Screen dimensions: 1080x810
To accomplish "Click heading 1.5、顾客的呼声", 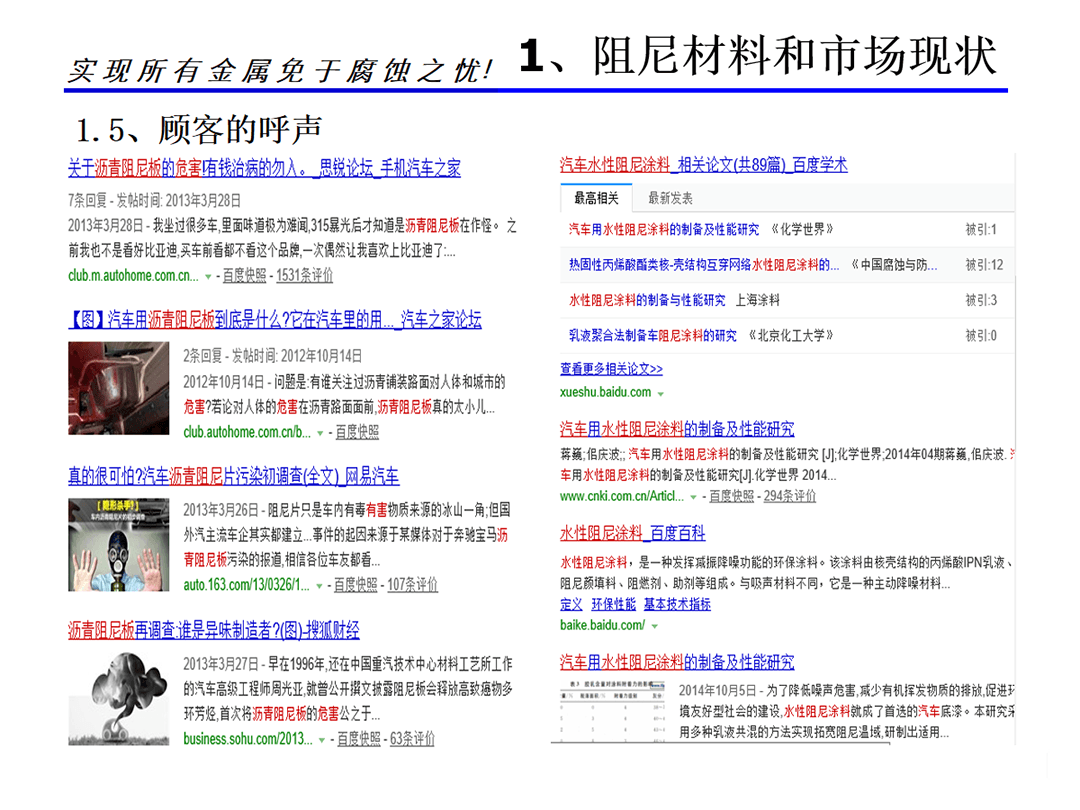I will tap(198, 129).
